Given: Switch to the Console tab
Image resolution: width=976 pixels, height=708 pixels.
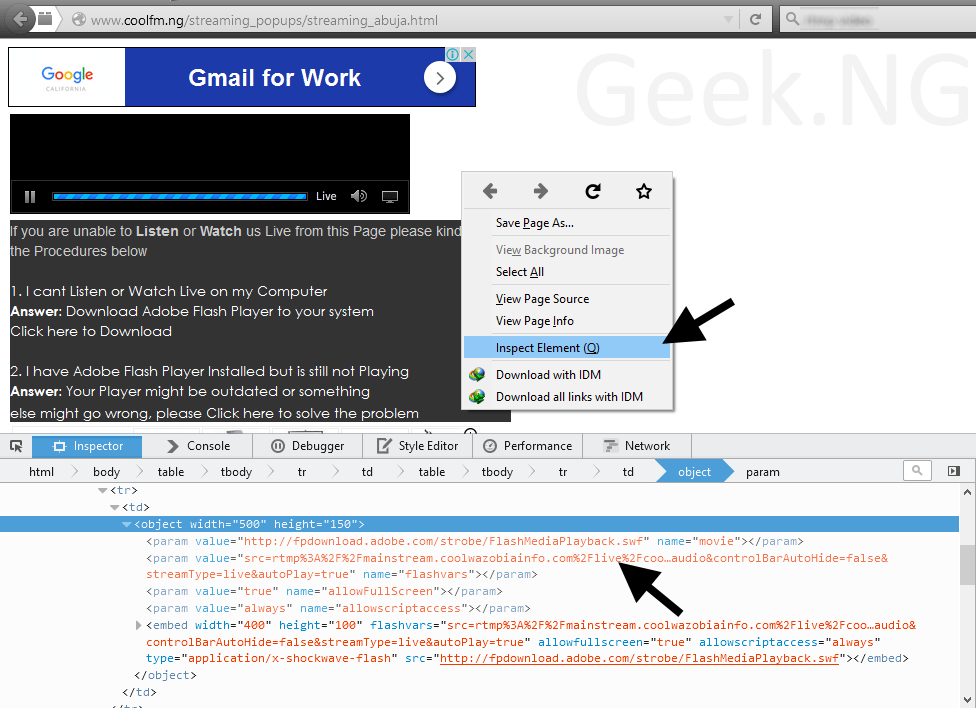Looking at the screenshot, I should (x=198, y=446).
